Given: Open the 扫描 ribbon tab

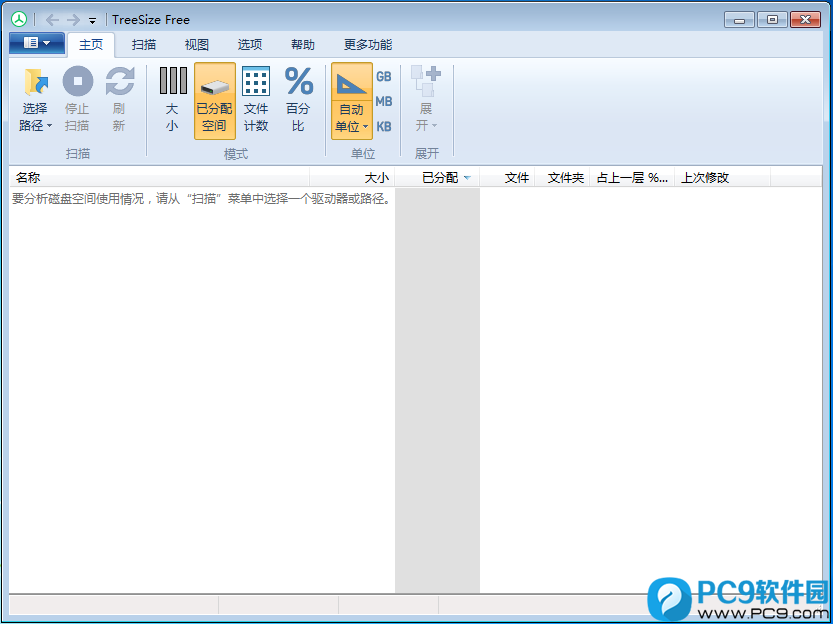Looking at the screenshot, I should pyautogui.click(x=144, y=45).
